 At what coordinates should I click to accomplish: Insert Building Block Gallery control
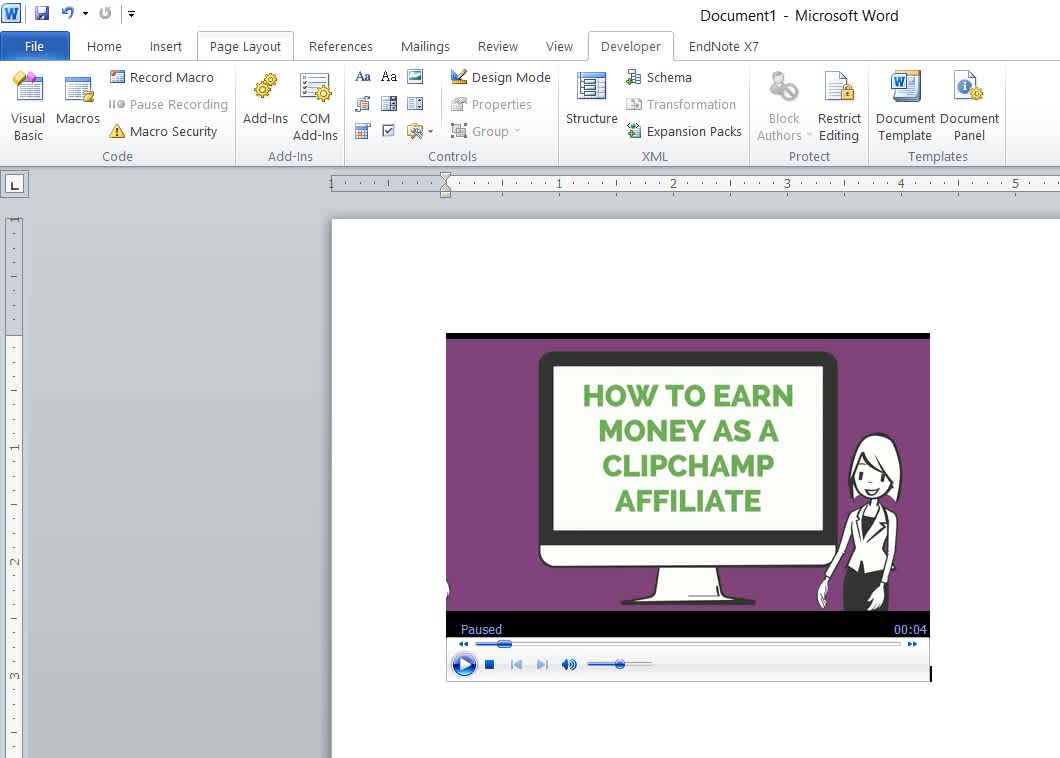363,103
